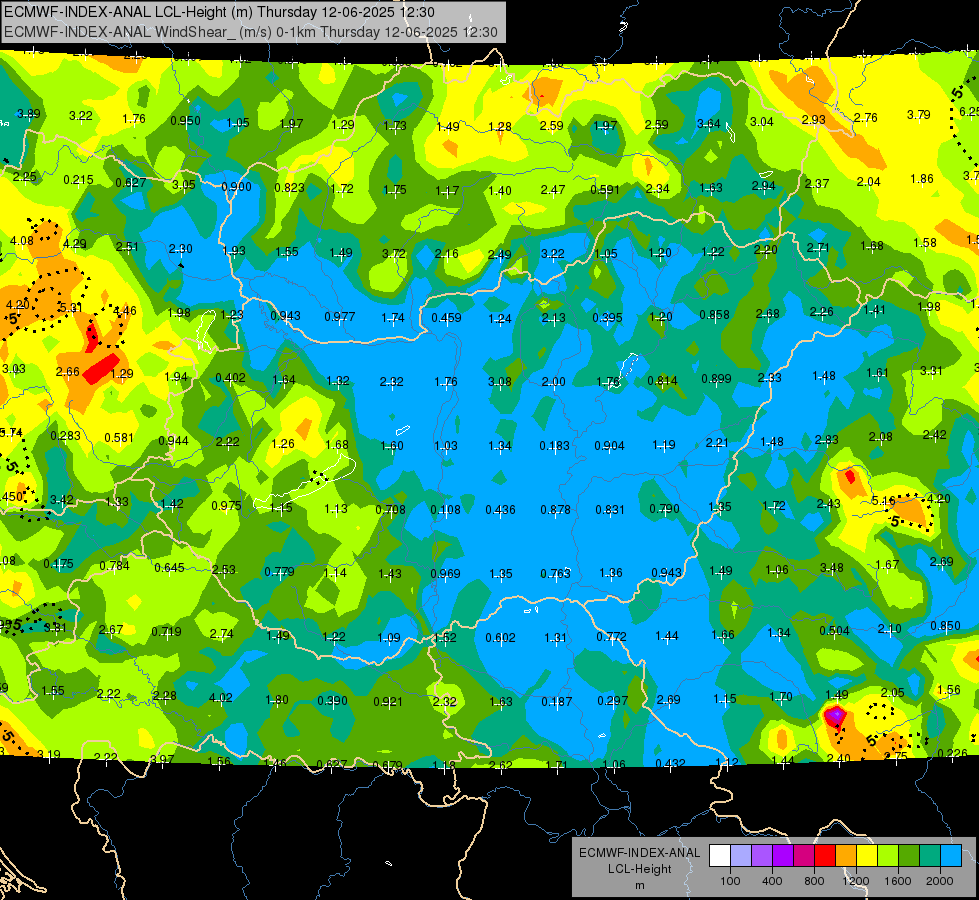979x900 pixels.
Task: Click the wind shear value 0.581
Action: (119, 438)
